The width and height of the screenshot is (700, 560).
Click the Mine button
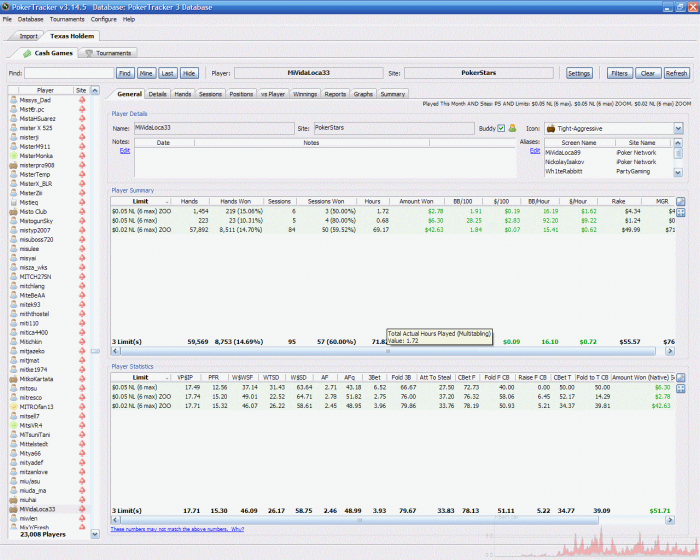point(146,73)
